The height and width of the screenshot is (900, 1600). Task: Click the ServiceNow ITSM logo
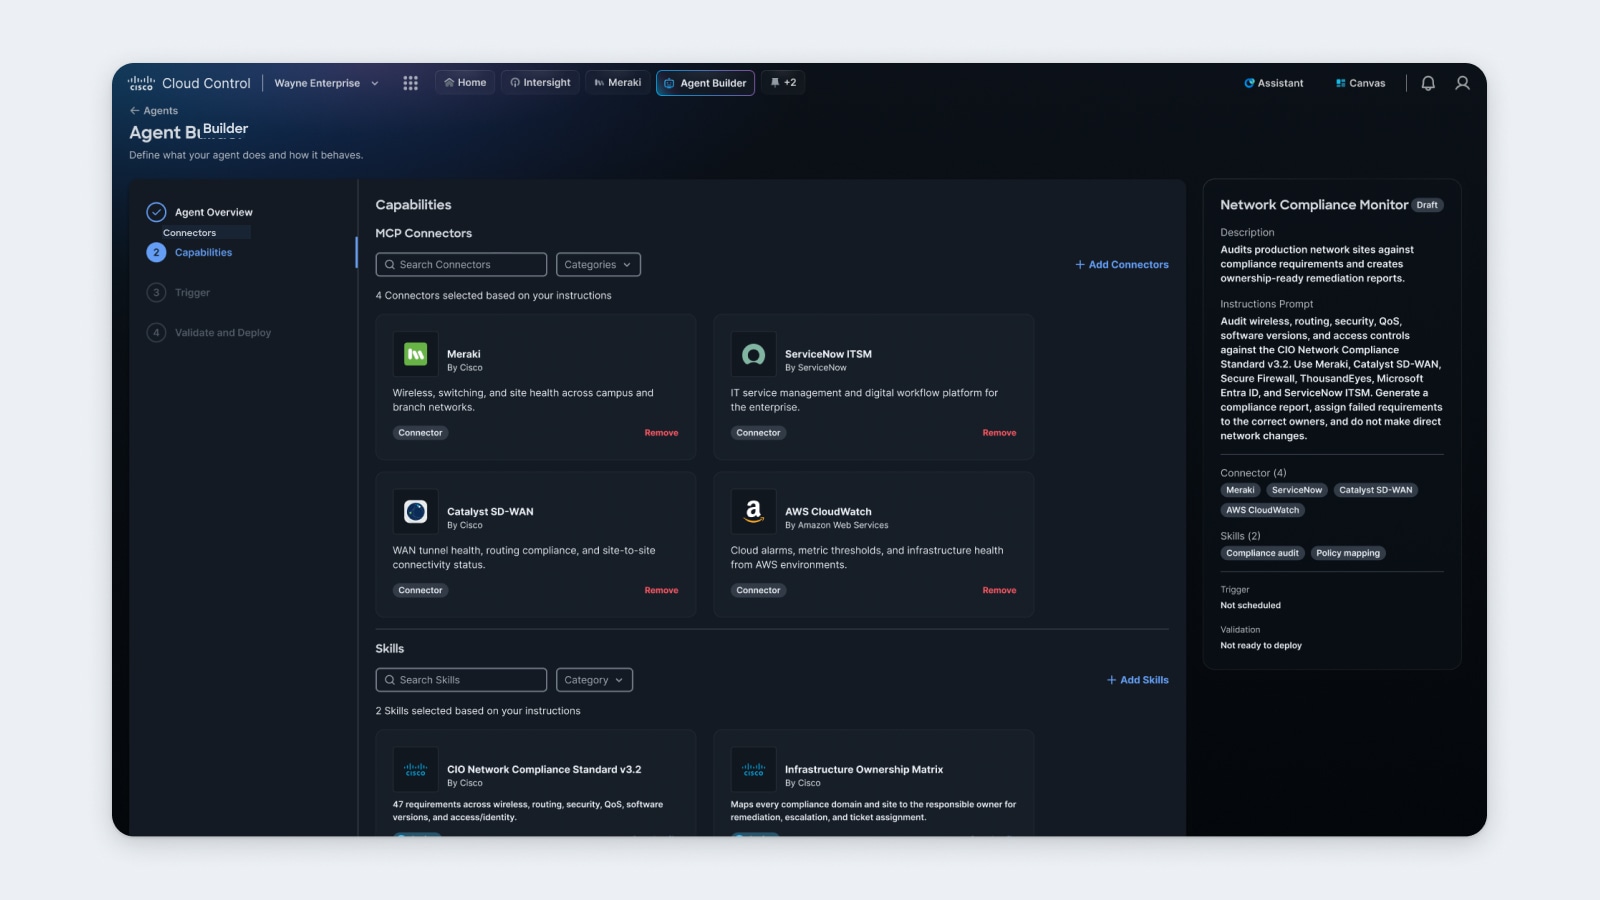coord(753,354)
